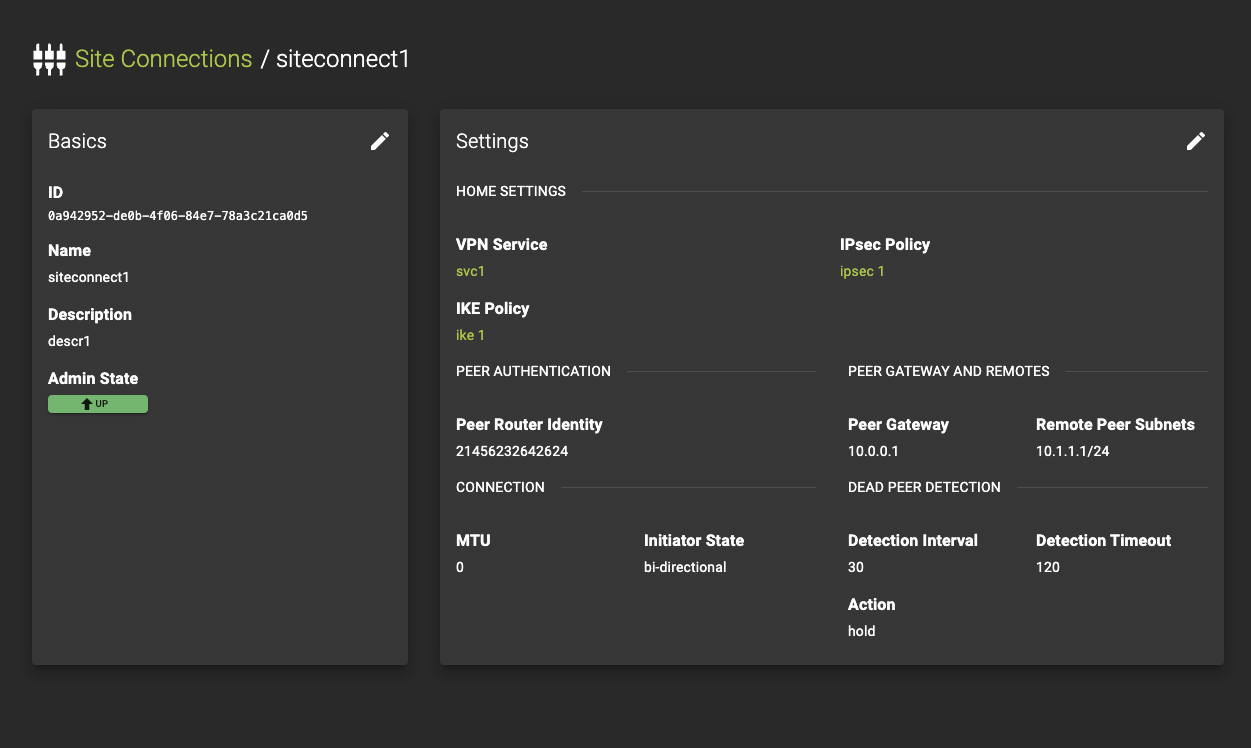
Task: Click the VPN Service label
Action: [501, 244]
